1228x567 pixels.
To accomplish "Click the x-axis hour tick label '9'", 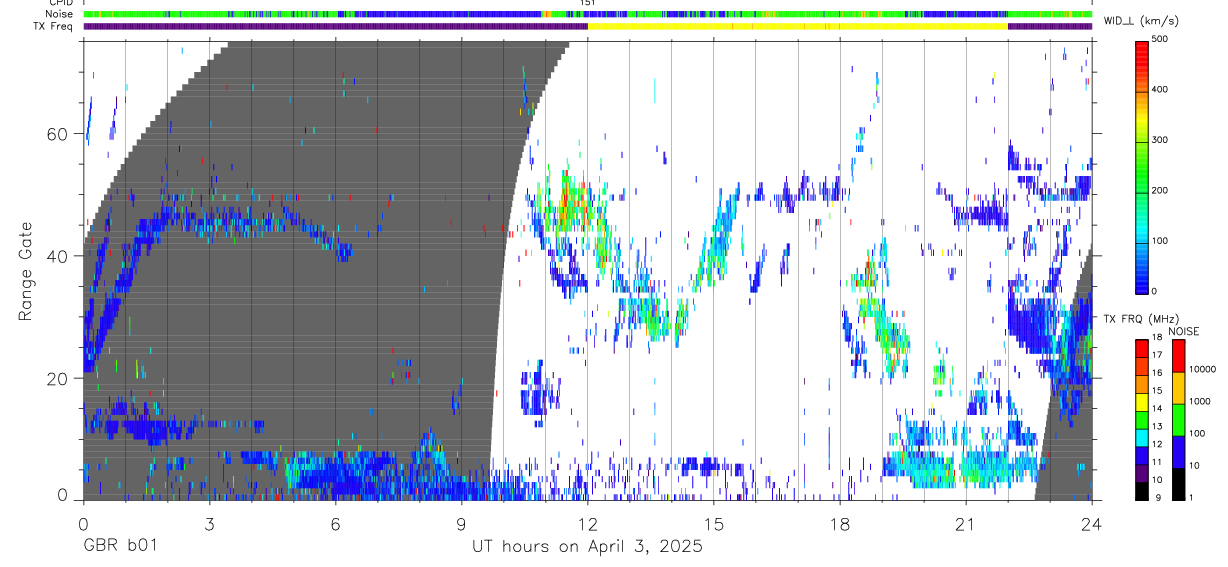I will [462, 524].
